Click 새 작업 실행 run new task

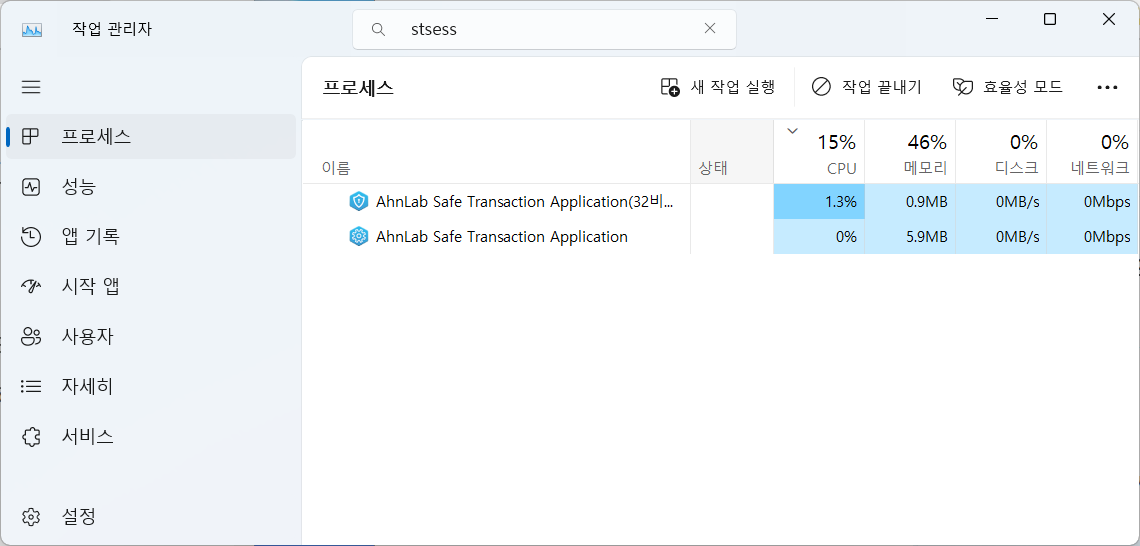[718, 87]
